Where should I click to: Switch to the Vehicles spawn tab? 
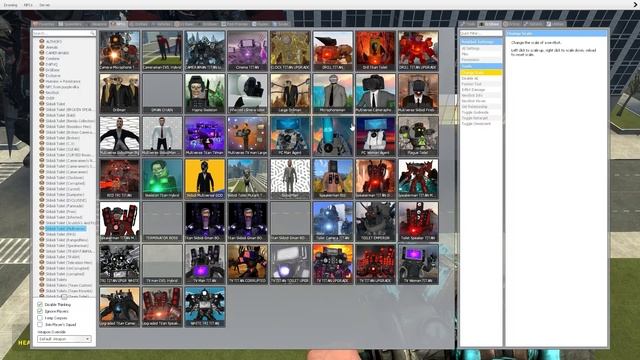161,24
